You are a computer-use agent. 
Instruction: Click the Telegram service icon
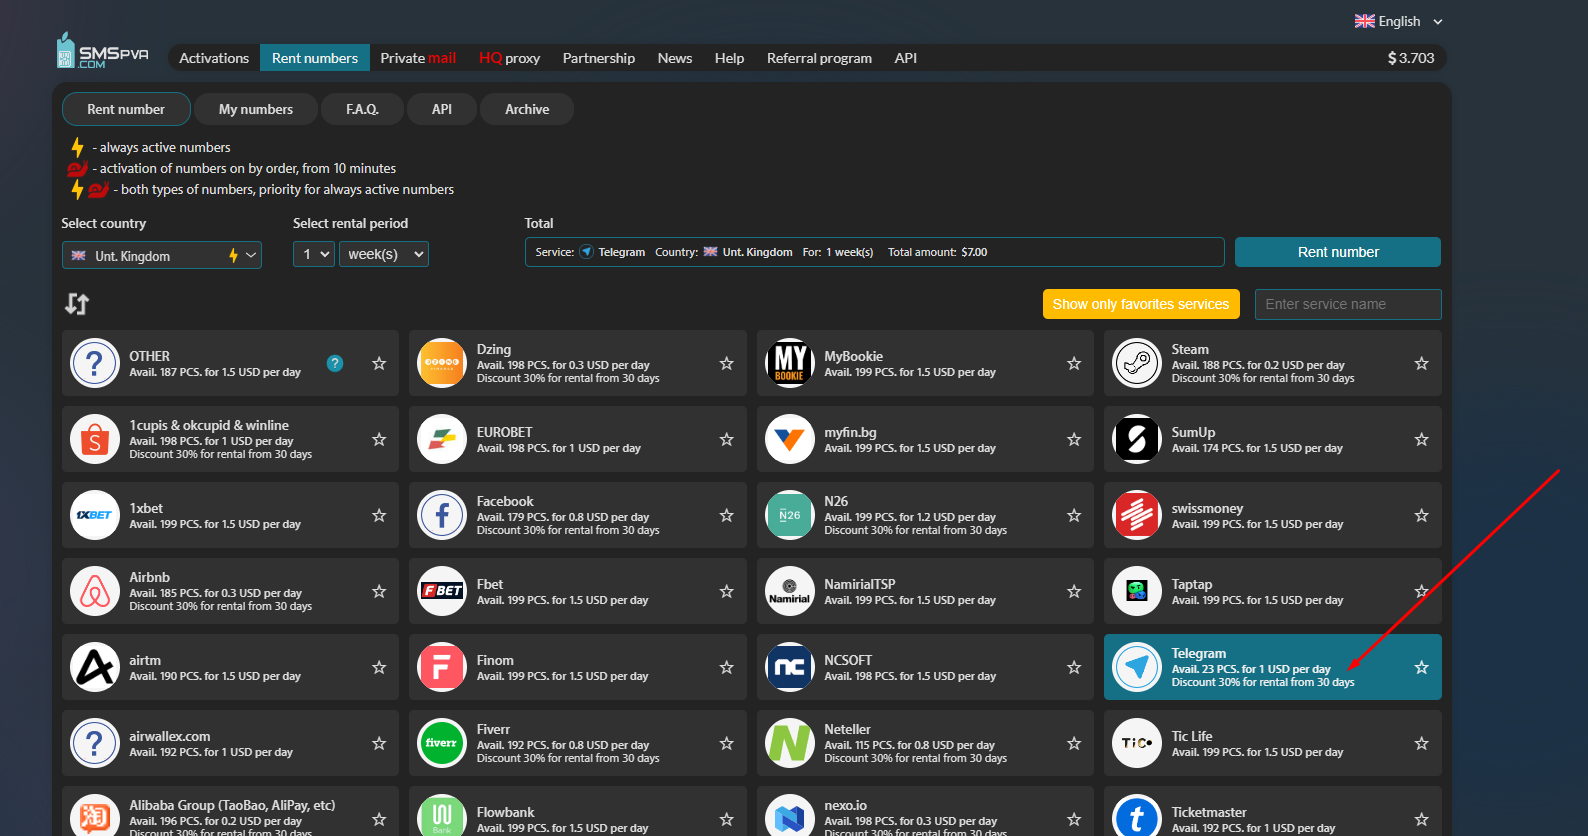1137,667
